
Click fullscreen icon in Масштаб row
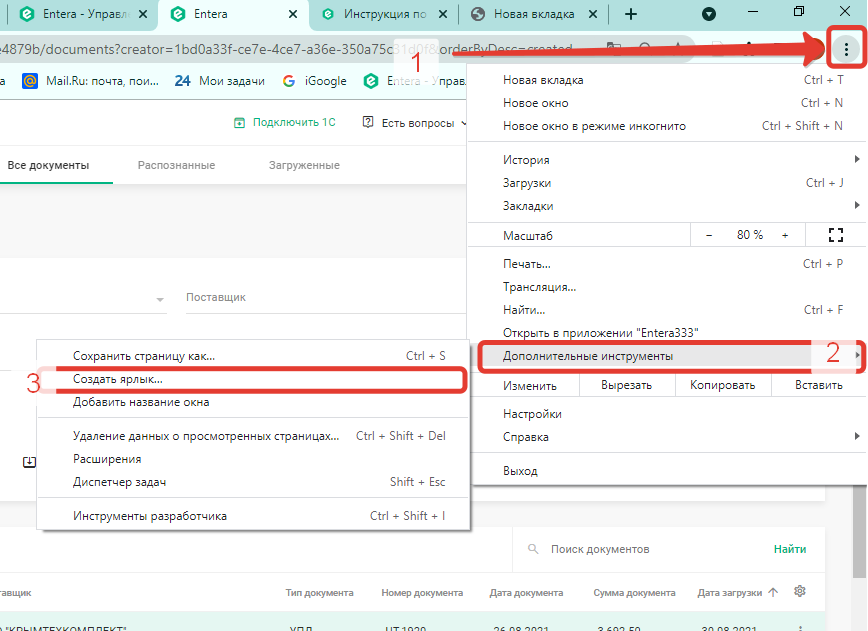pos(835,235)
